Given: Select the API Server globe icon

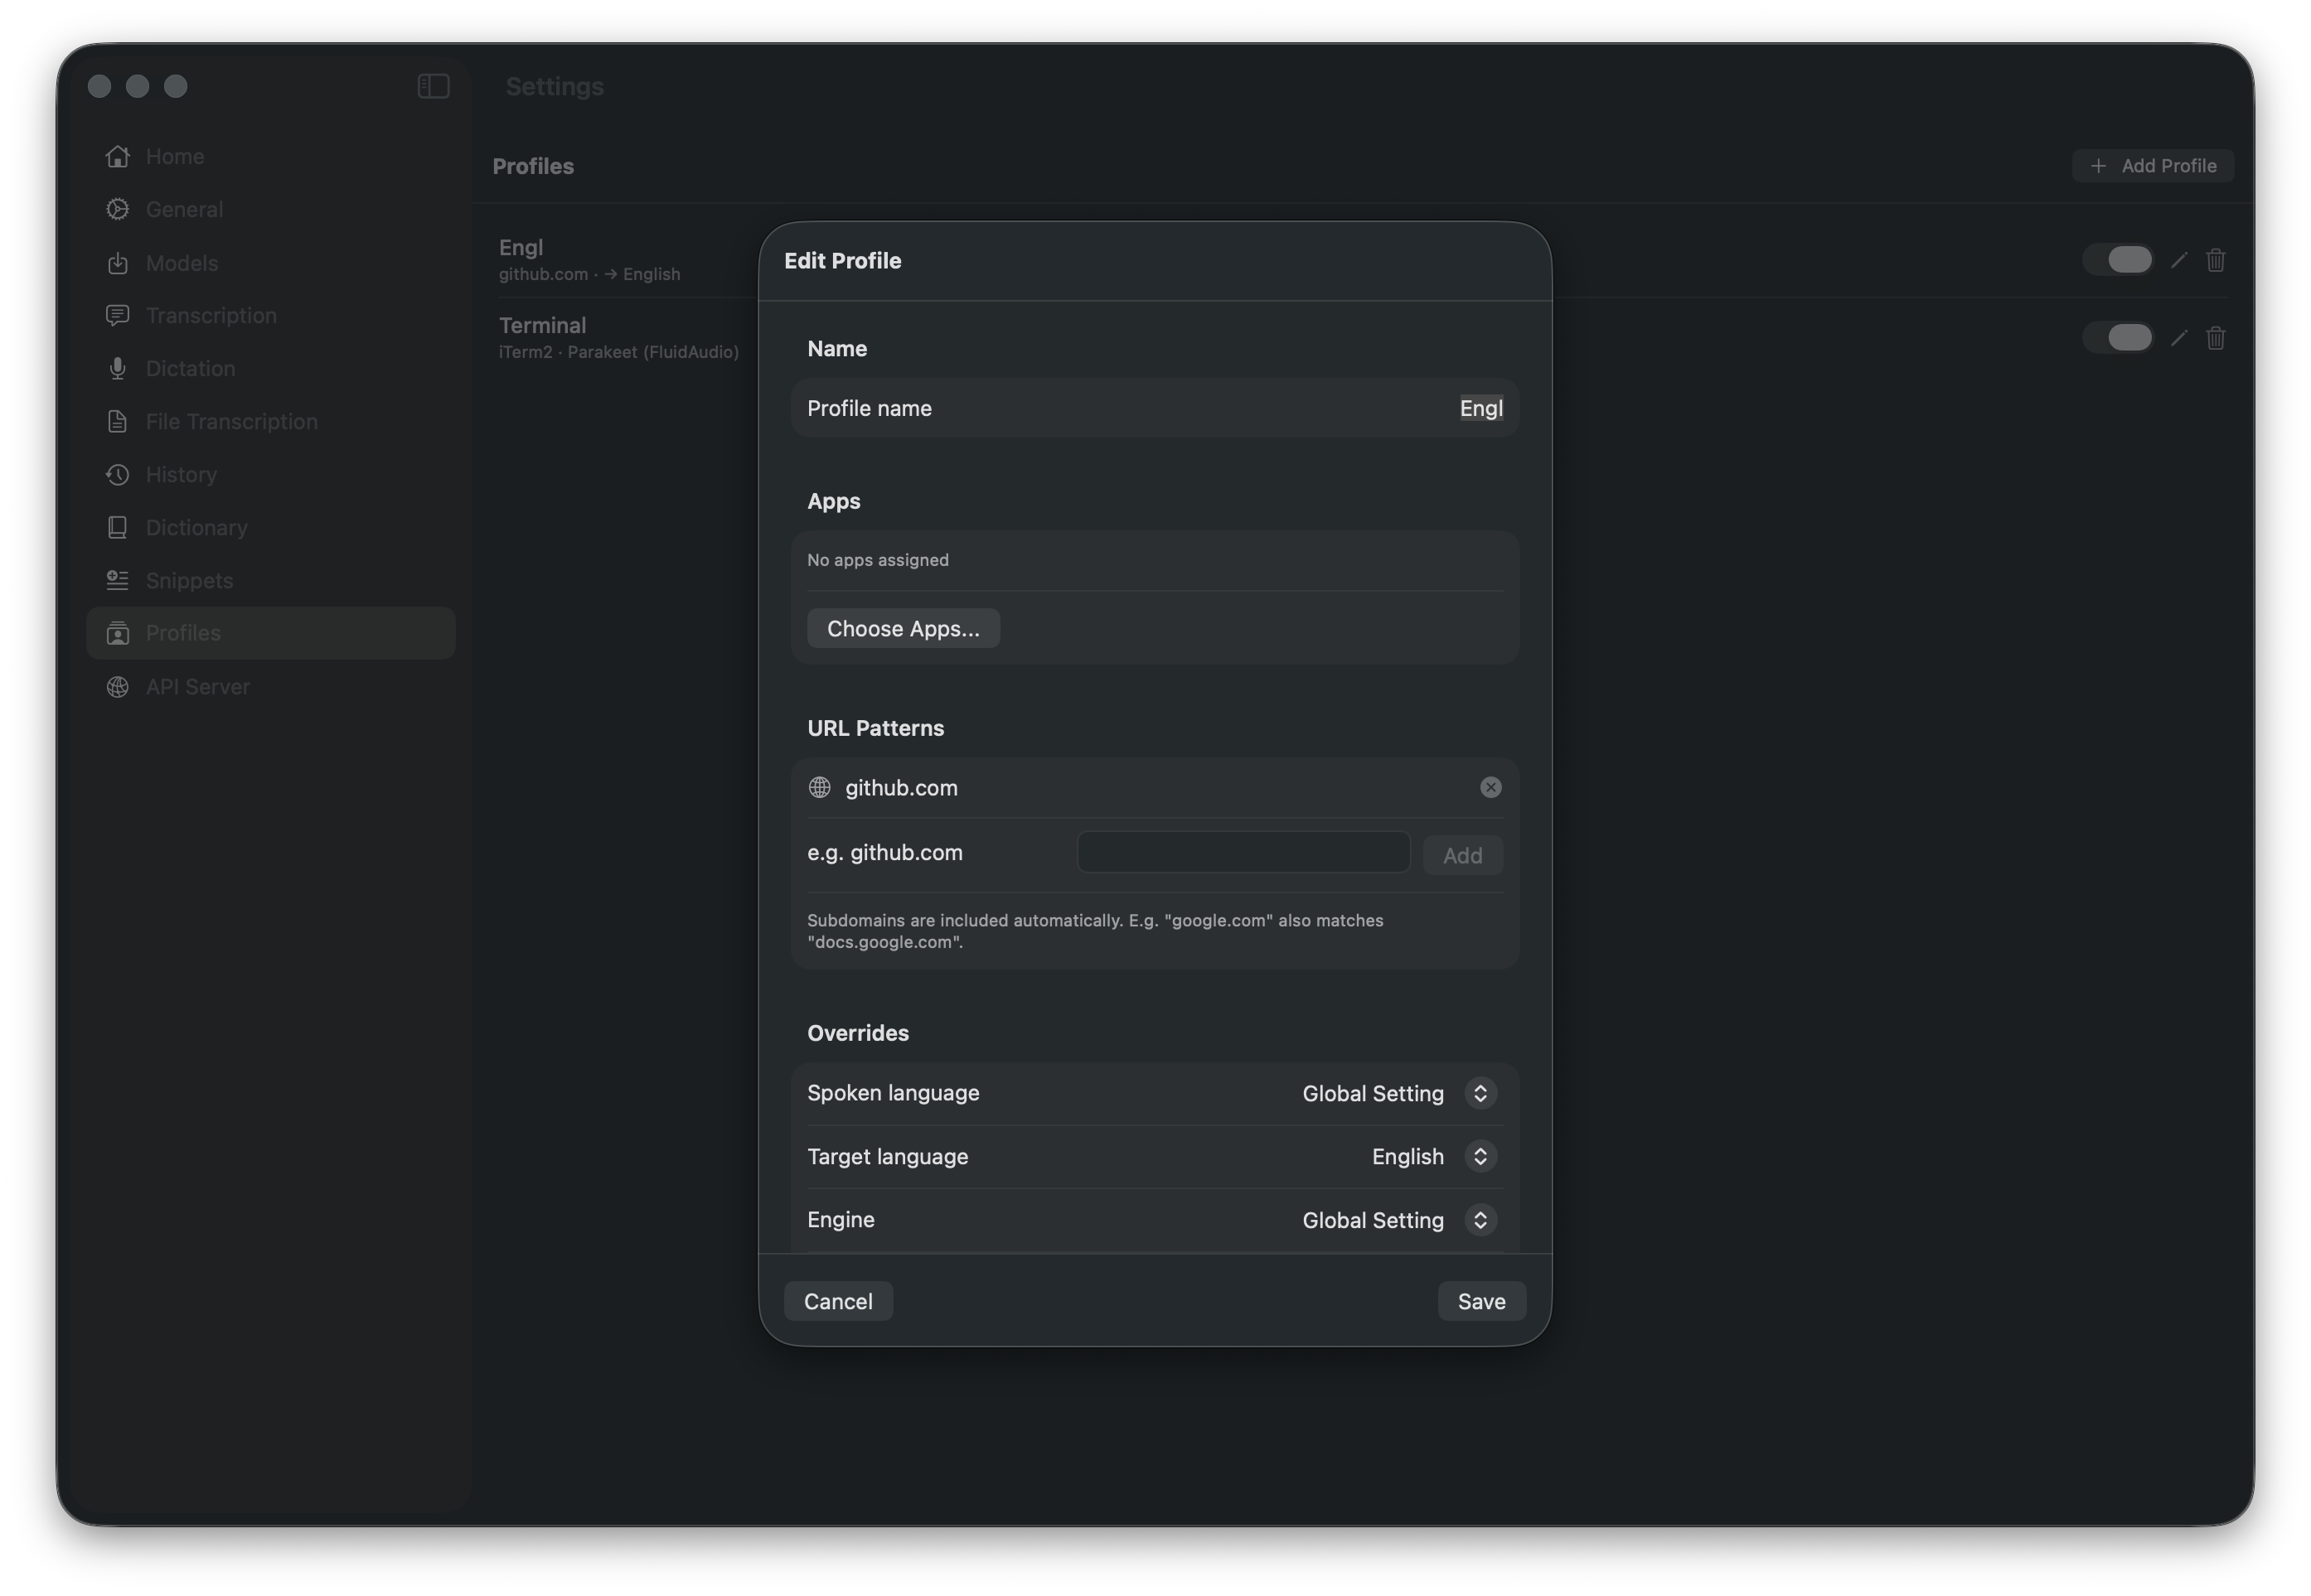Looking at the screenshot, I should [118, 687].
